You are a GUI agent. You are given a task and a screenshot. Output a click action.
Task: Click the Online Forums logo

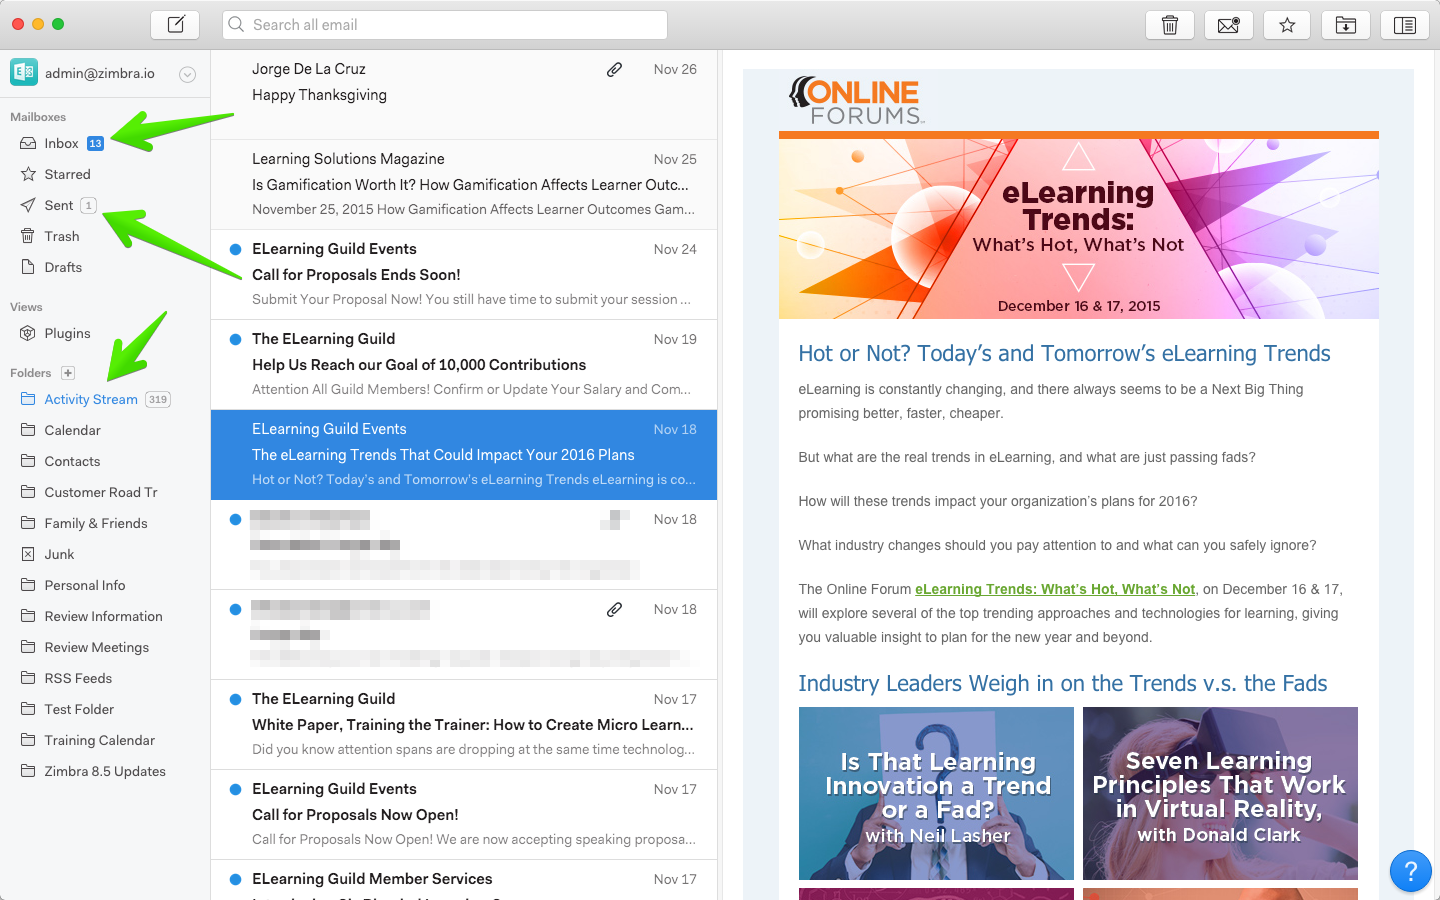[x=856, y=100]
